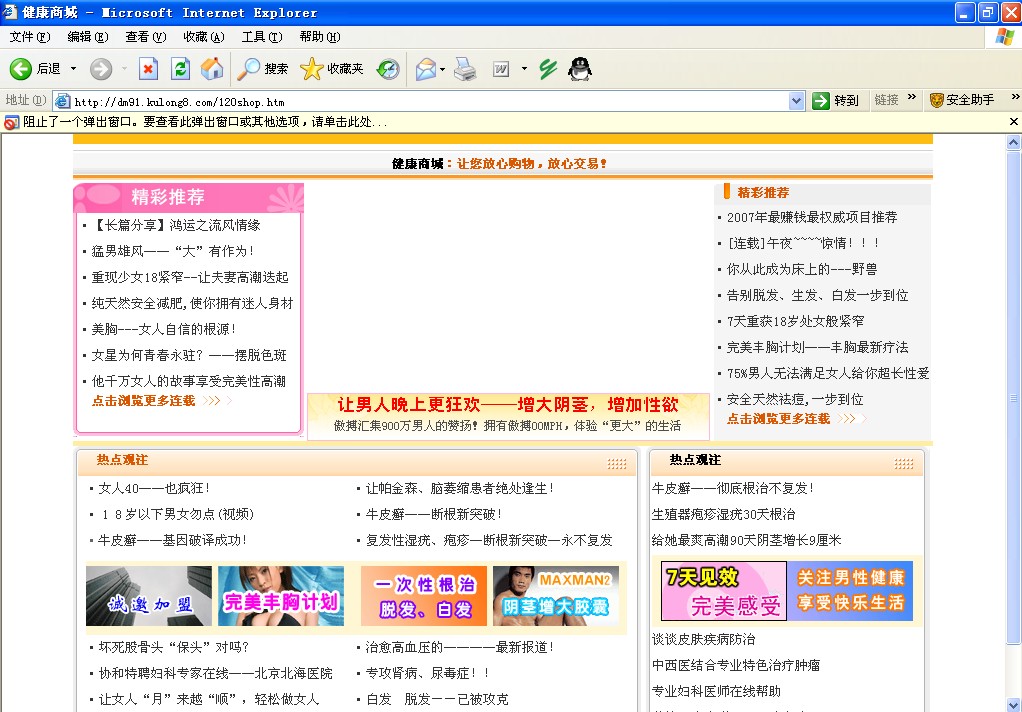Viewport: 1022px width, 712px height.
Task: Launch QQ penguin toolbar icon
Action: click(x=579, y=68)
